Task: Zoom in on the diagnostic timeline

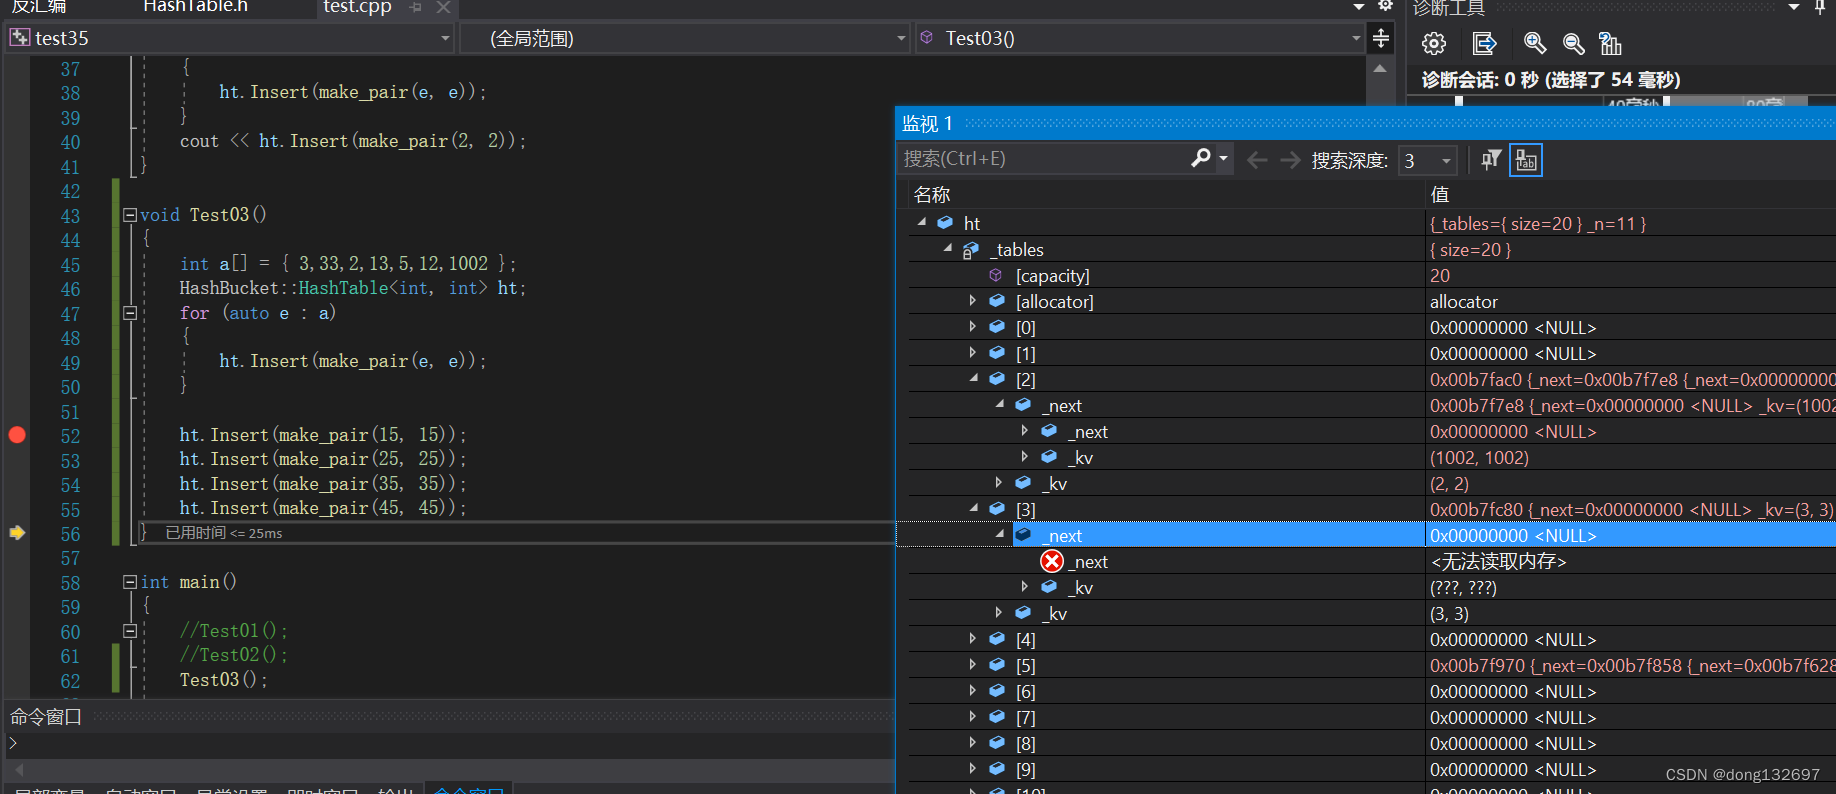Action: point(1535,44)
